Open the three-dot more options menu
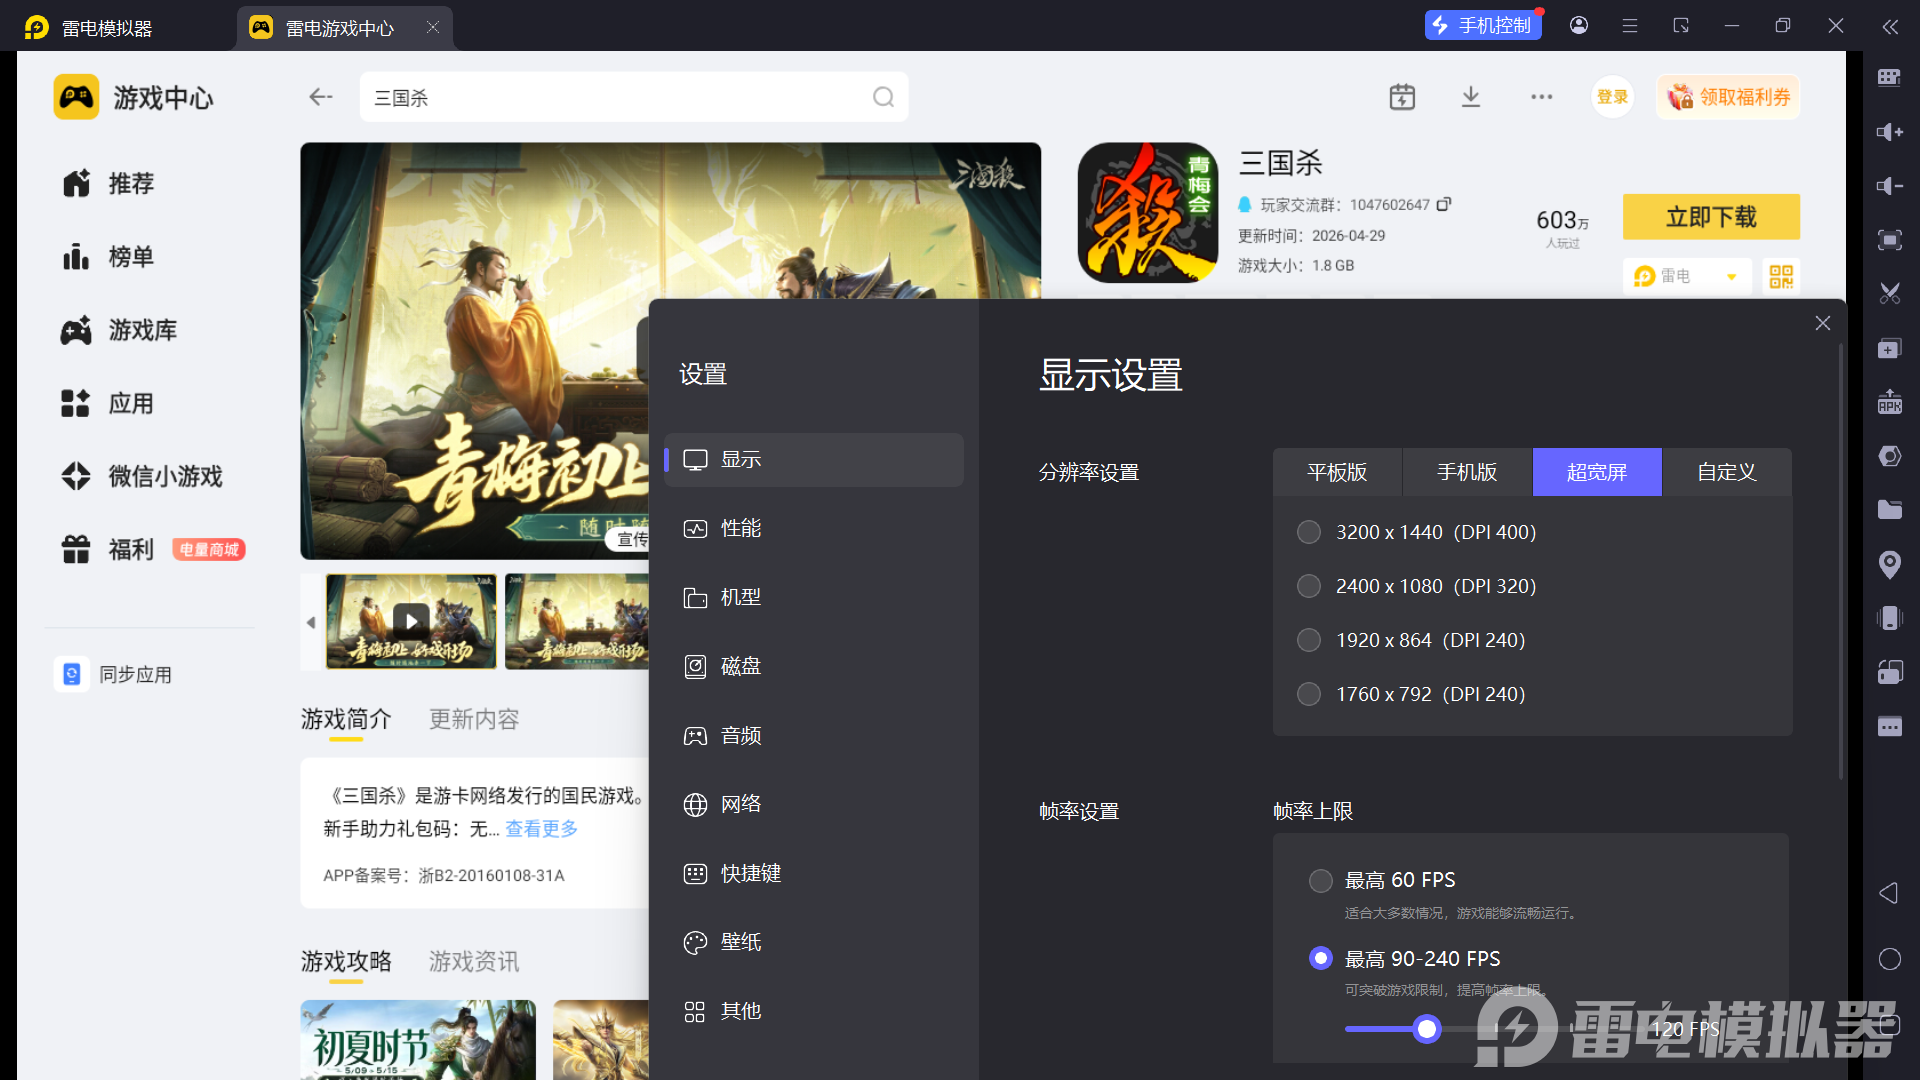1920x1080 pixels. (x=1541, y=97)
